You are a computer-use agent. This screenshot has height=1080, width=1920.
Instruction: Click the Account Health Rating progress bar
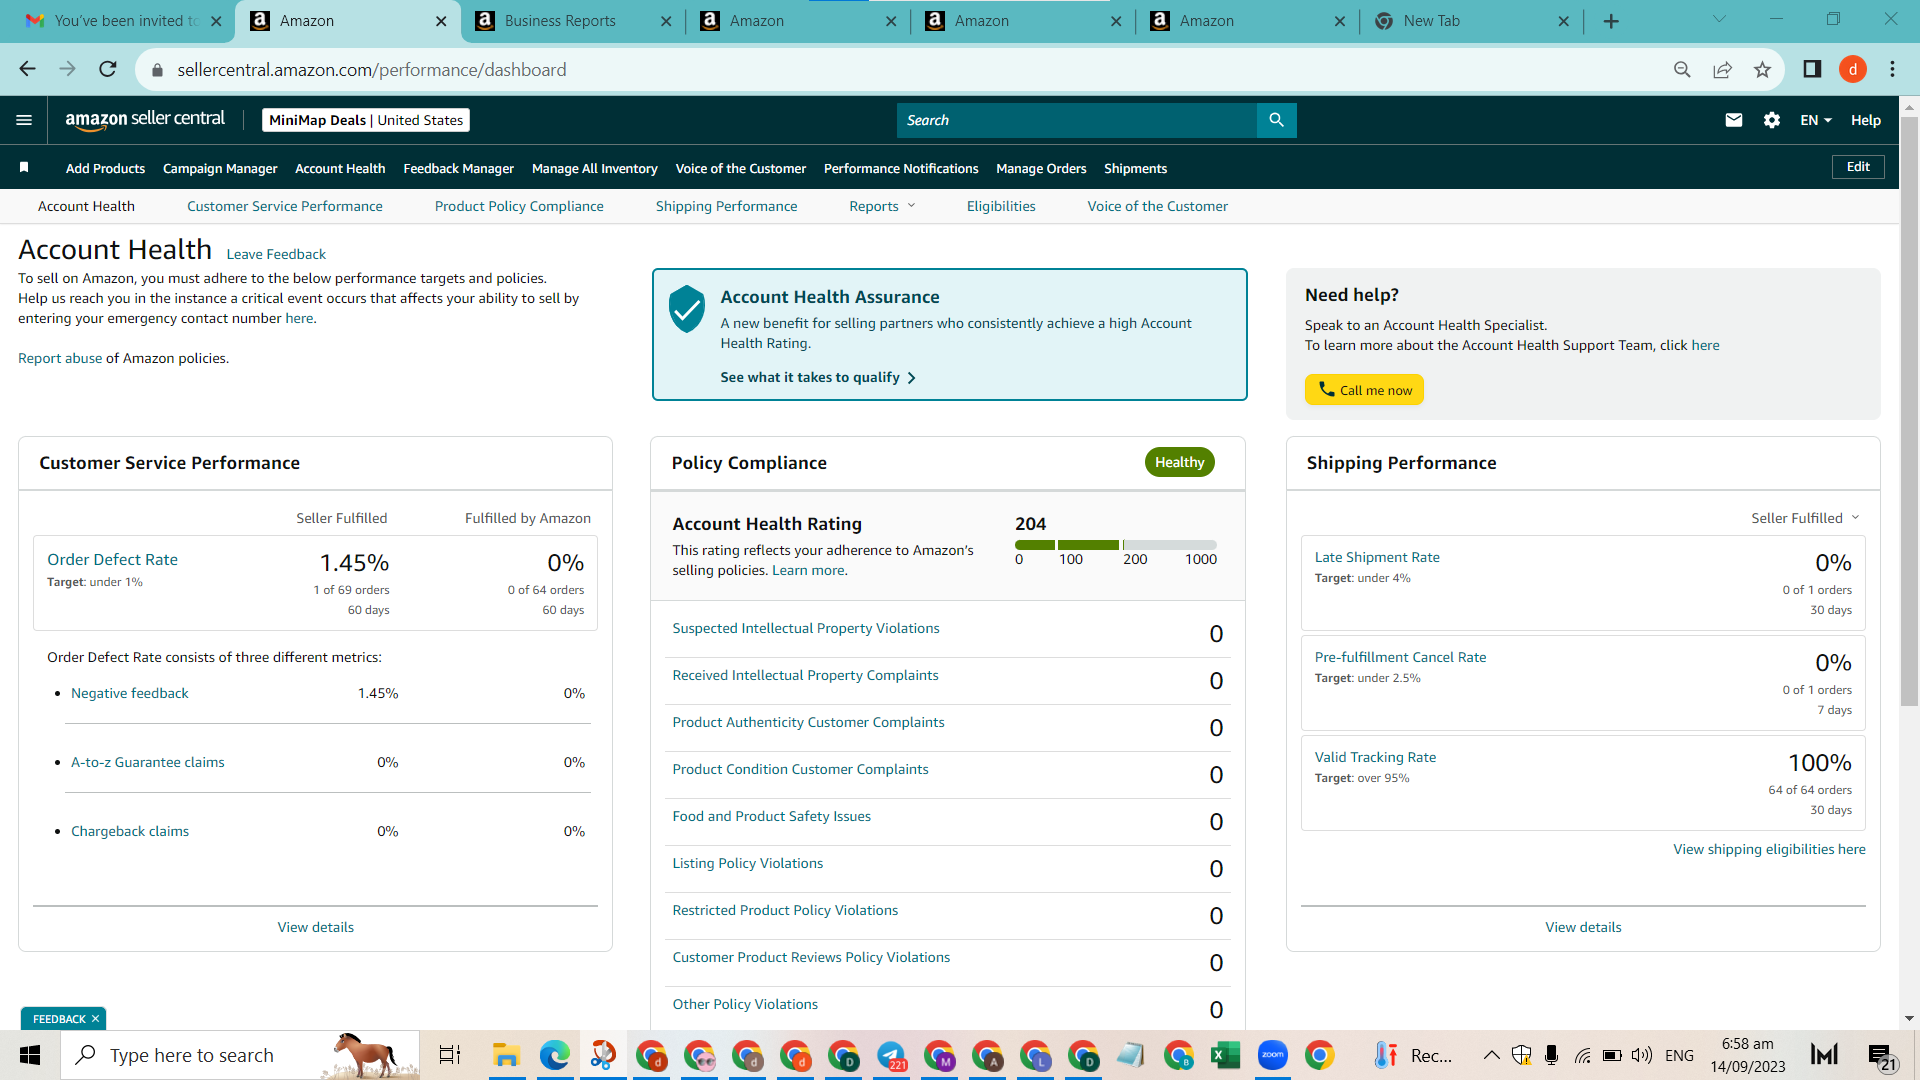click(x=1116, y=545)
